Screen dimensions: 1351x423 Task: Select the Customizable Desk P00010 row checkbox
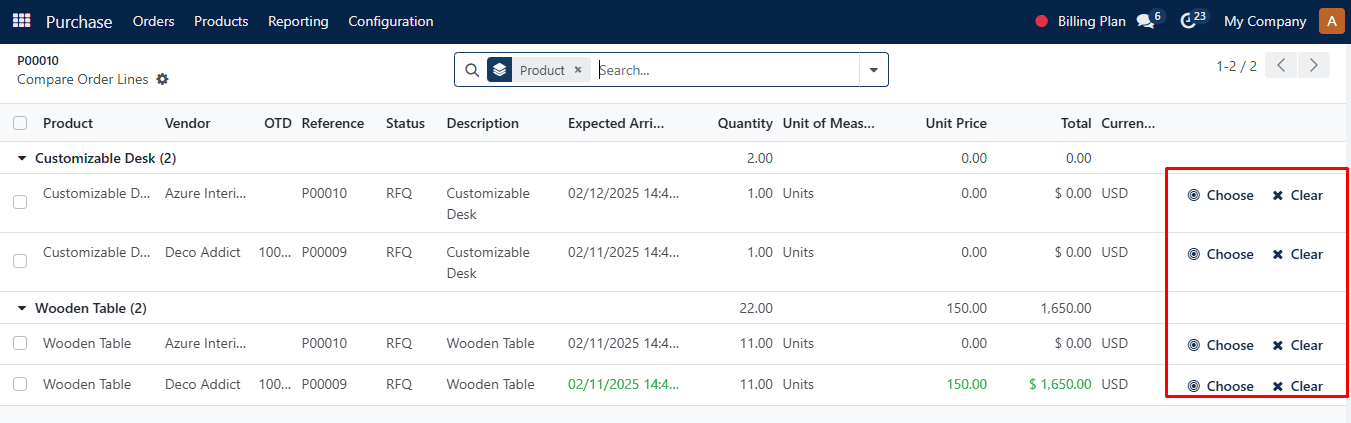click(x=20, y=202)
